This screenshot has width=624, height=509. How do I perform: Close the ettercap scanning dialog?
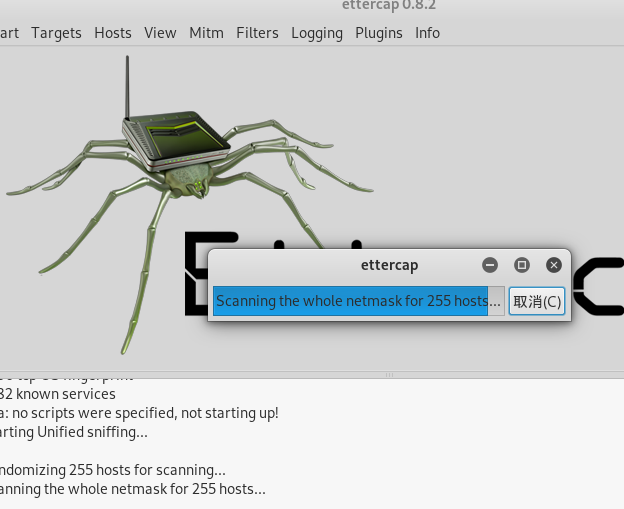[554, 265]
